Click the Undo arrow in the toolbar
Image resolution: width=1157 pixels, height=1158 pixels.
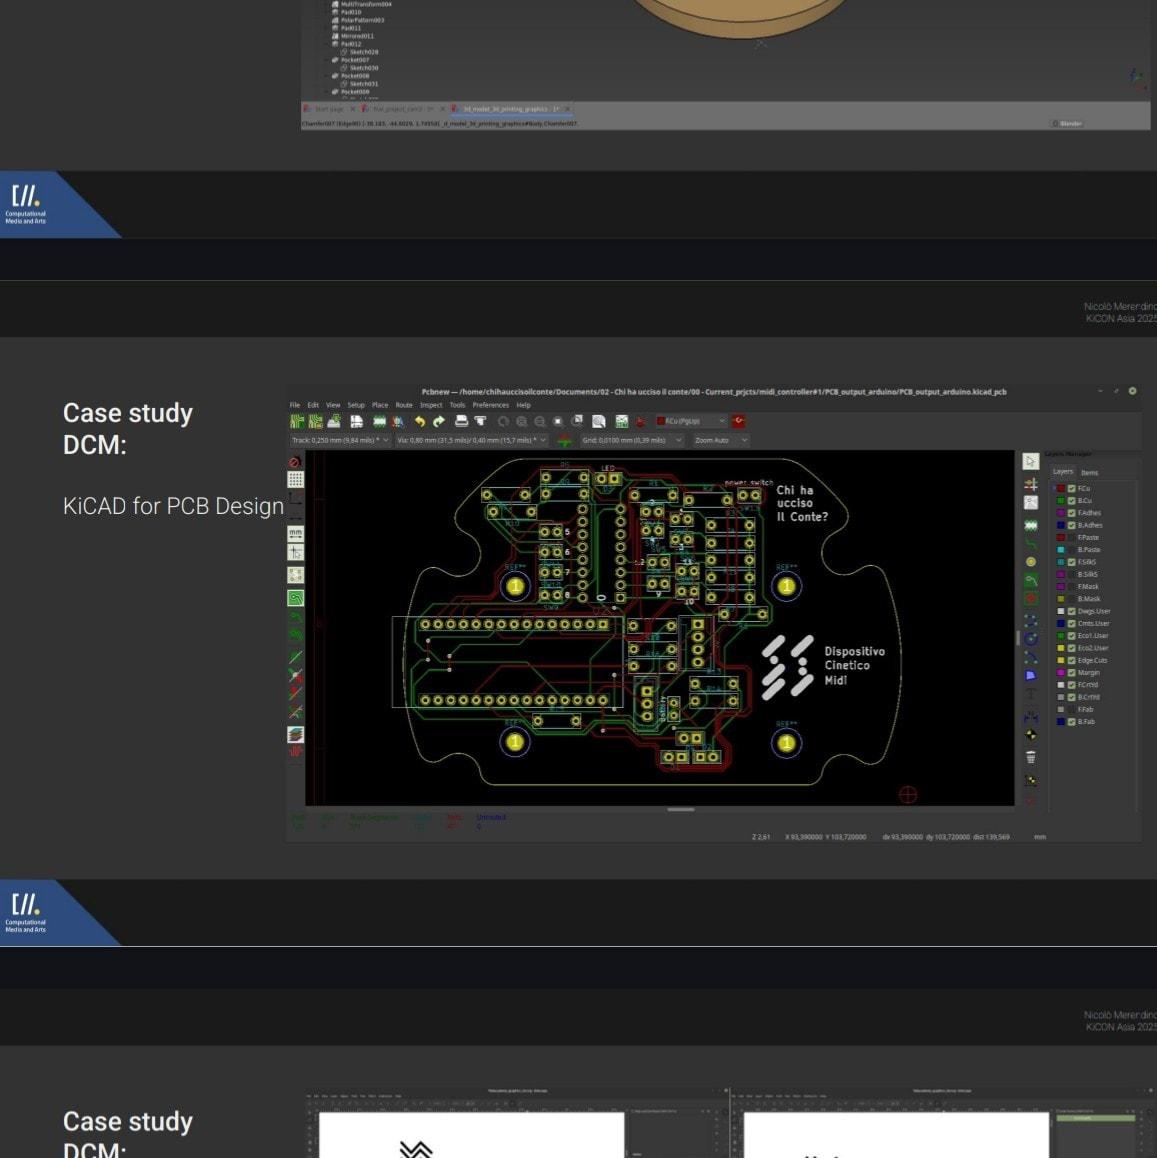(x=420, y=422)
